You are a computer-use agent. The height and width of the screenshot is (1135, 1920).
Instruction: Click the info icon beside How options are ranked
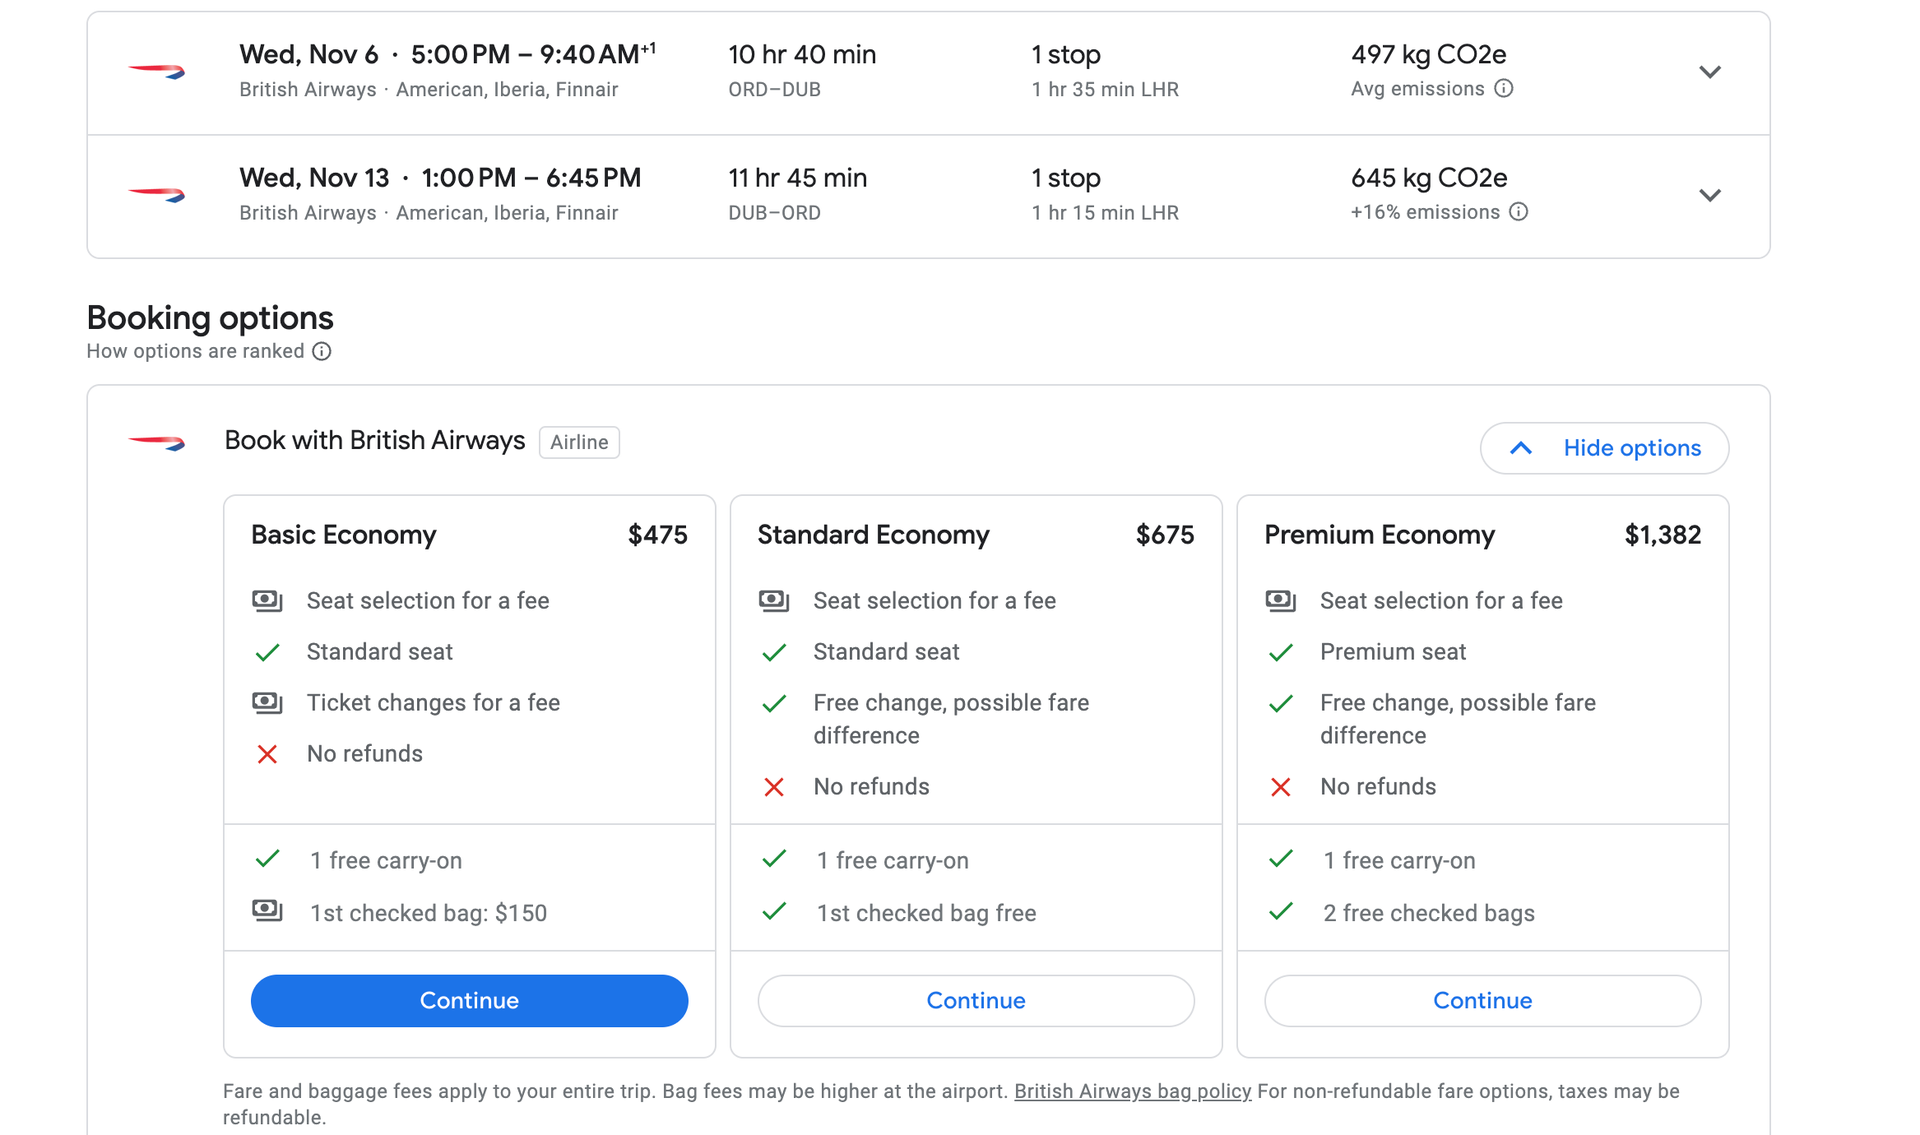pyautogui.click(x=321, y=351)
